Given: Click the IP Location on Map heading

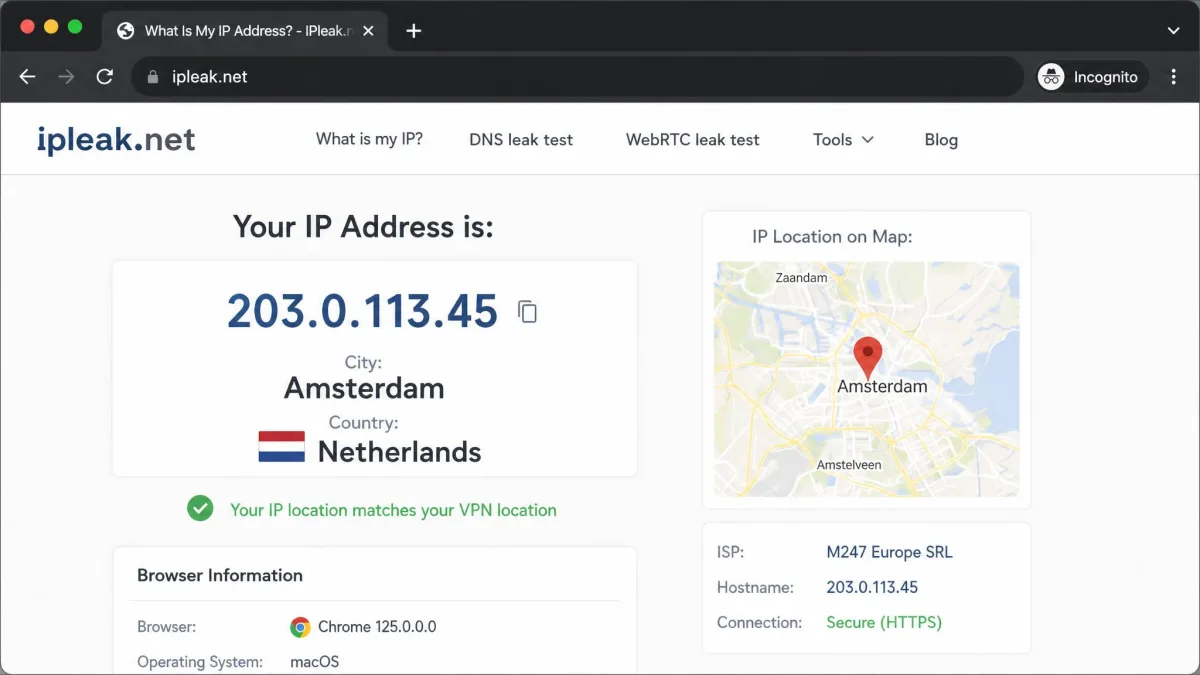Looking at the screenshot, I should click(x=832, y=237).
